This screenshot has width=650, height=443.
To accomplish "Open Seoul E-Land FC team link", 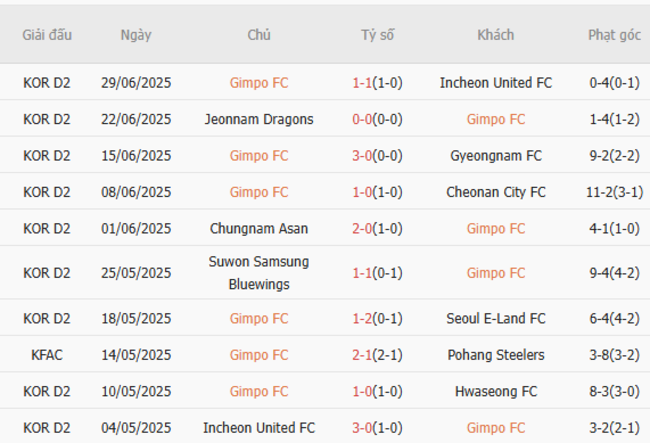I will 496,318.
